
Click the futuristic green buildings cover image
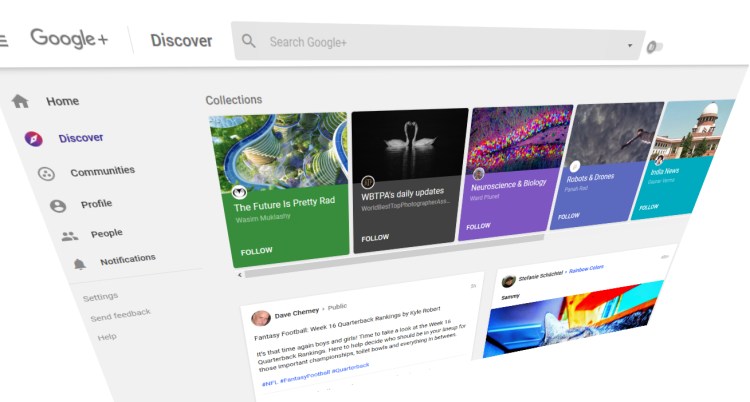[x=280, y=151]
